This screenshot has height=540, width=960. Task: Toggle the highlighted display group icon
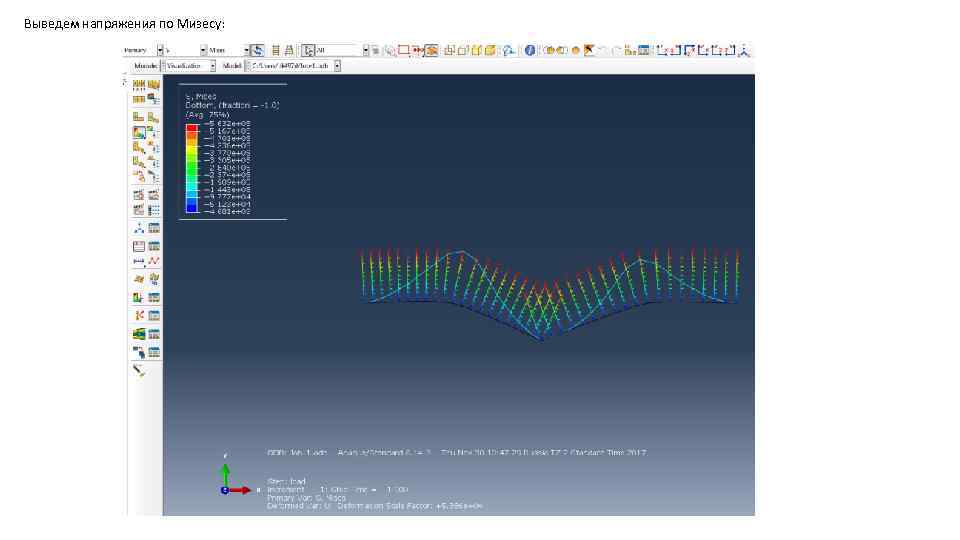(432, 50)
